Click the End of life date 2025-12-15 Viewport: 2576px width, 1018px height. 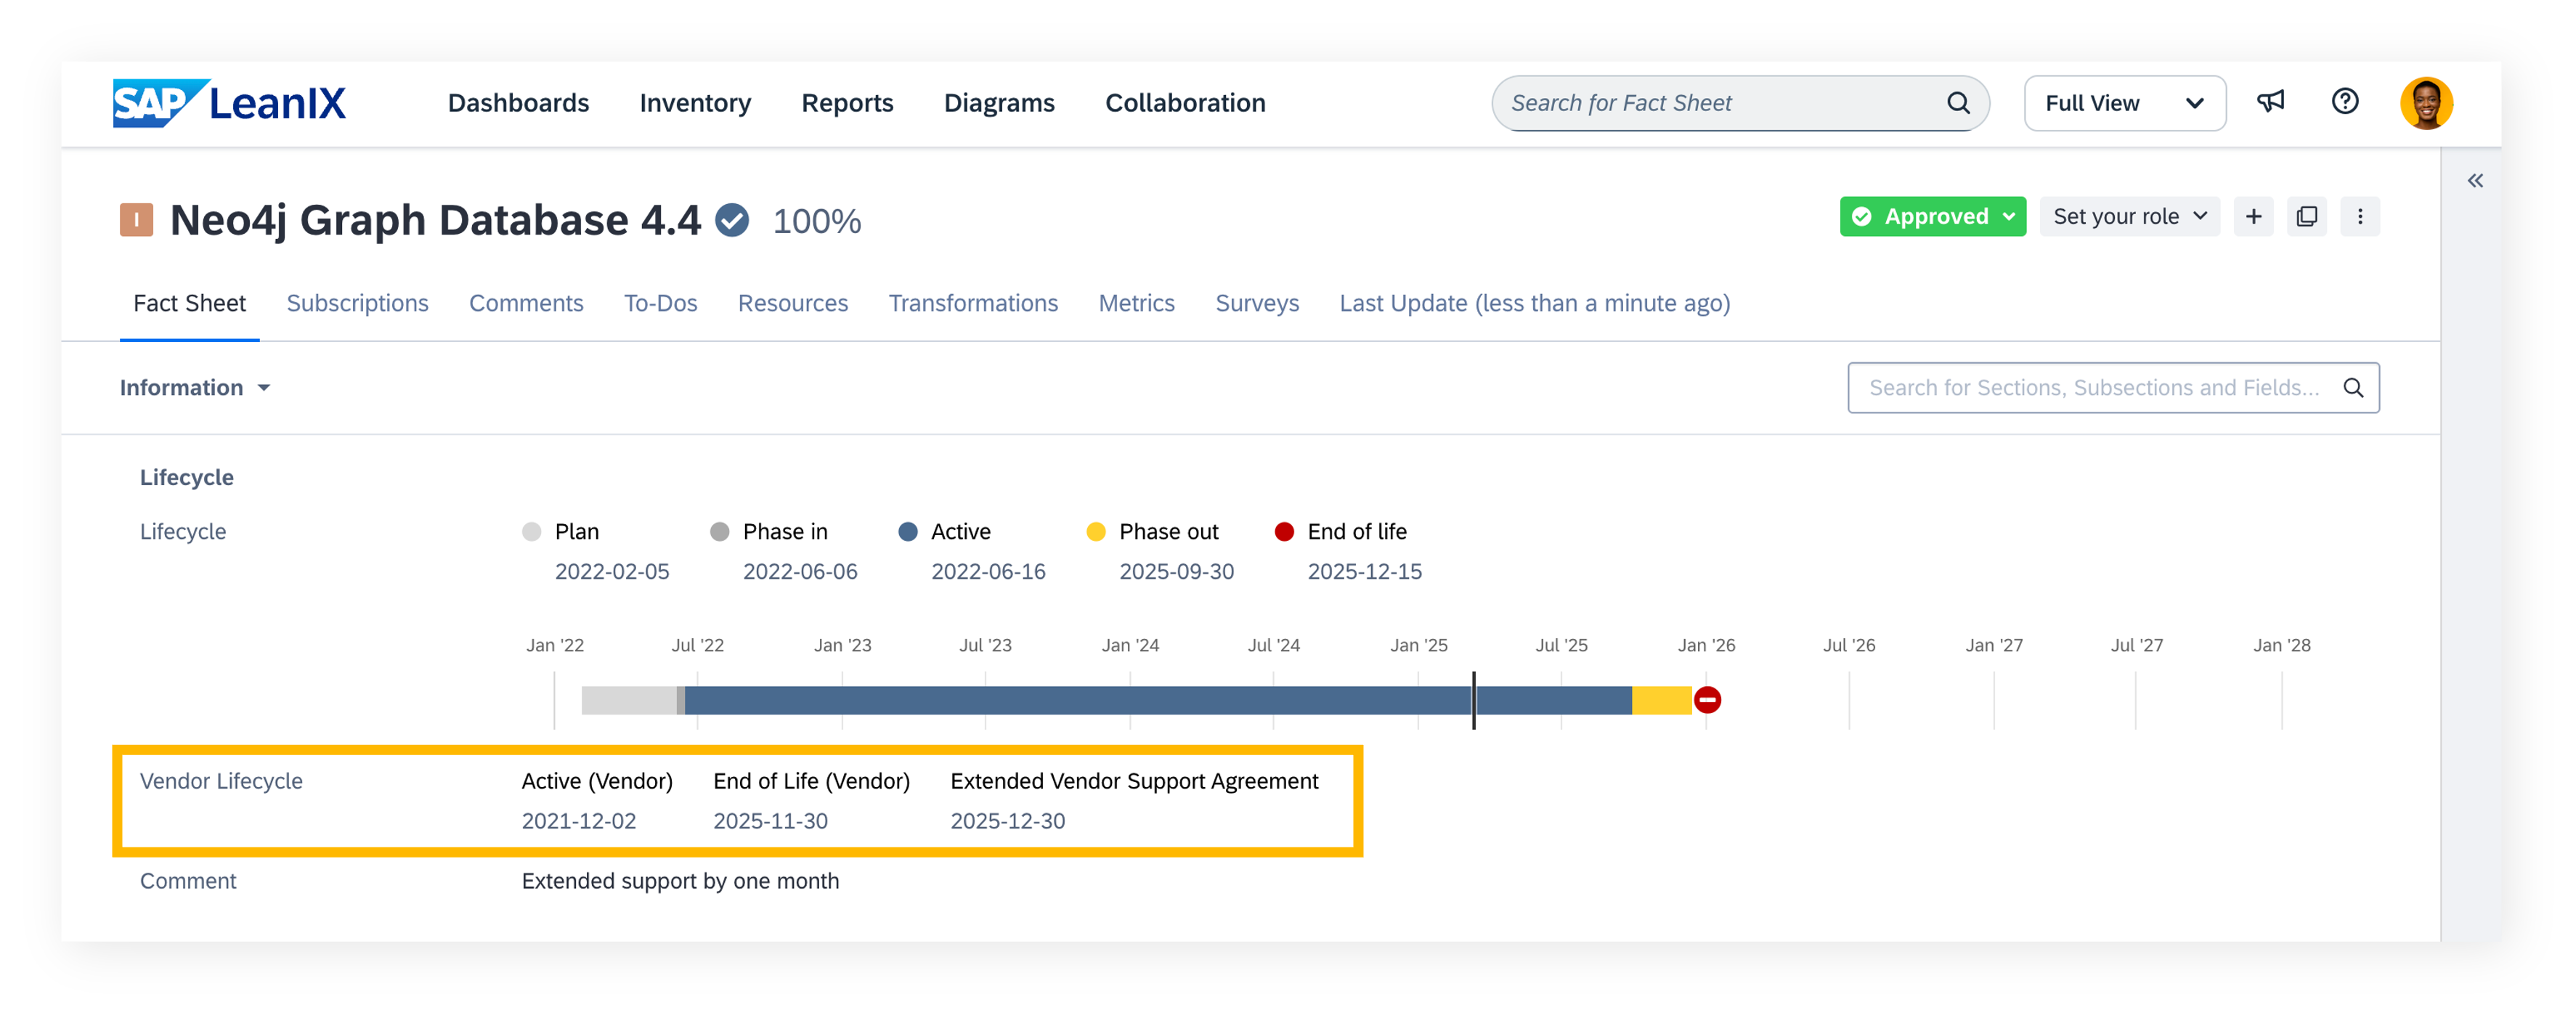1364,572
